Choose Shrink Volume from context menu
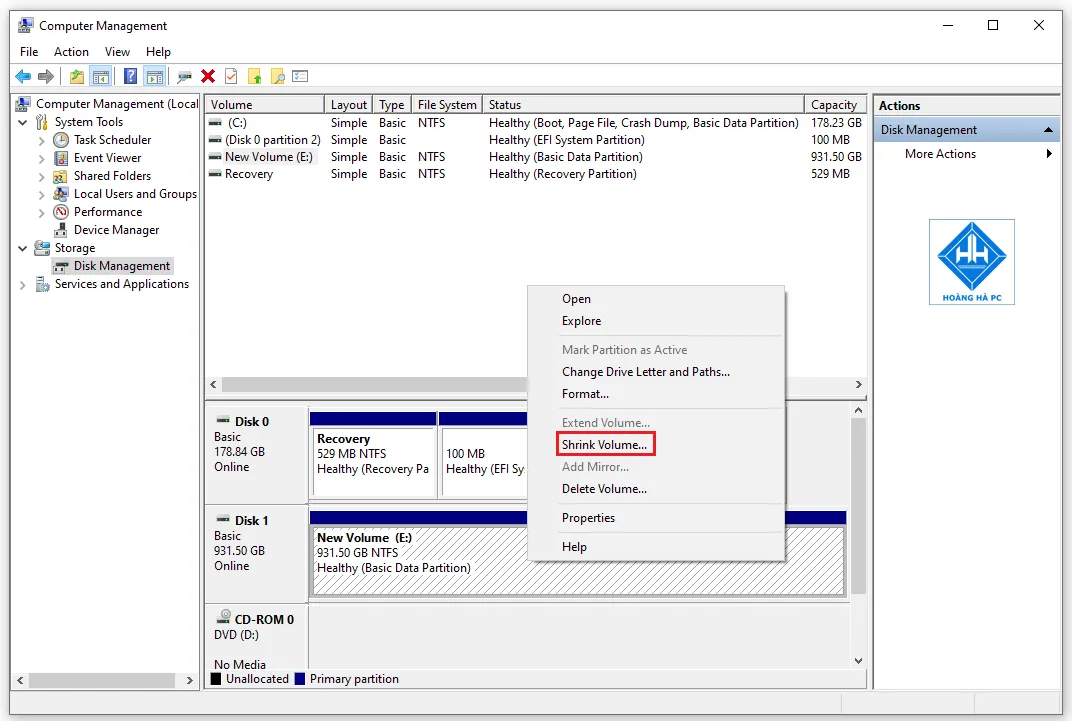 coord(604,445)
